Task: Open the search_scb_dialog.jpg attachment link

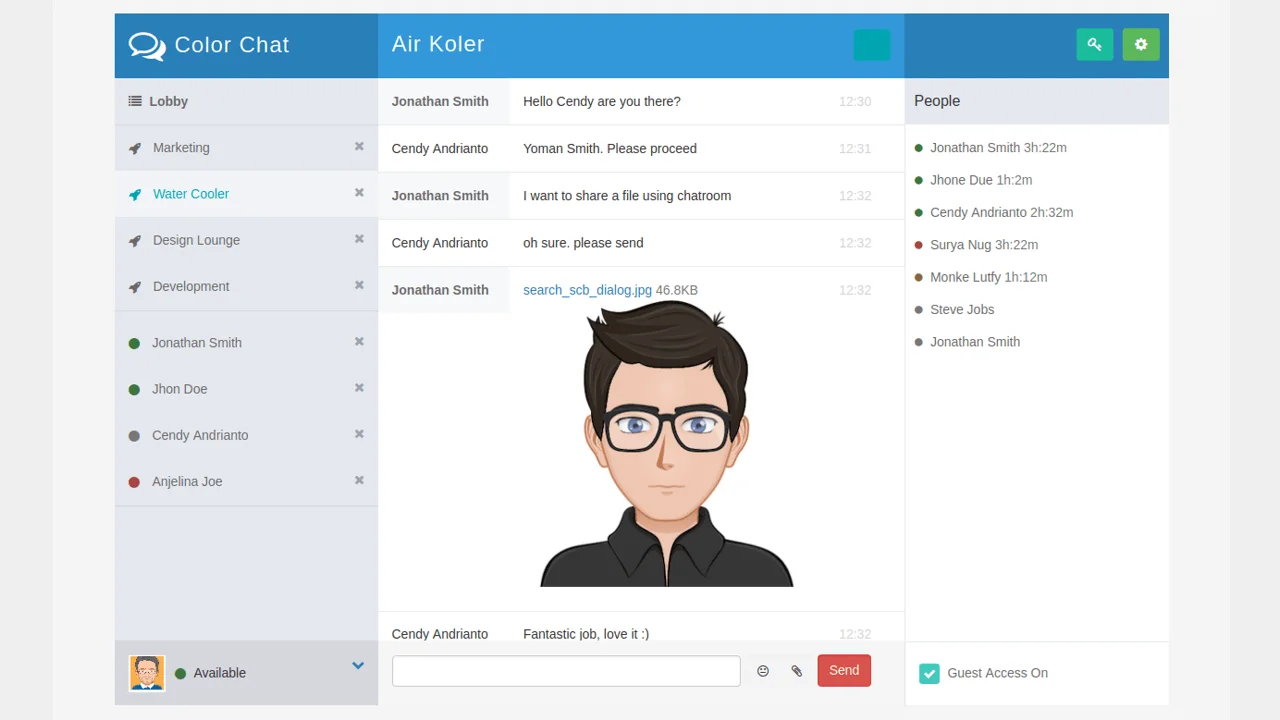Action: [587, 290]
